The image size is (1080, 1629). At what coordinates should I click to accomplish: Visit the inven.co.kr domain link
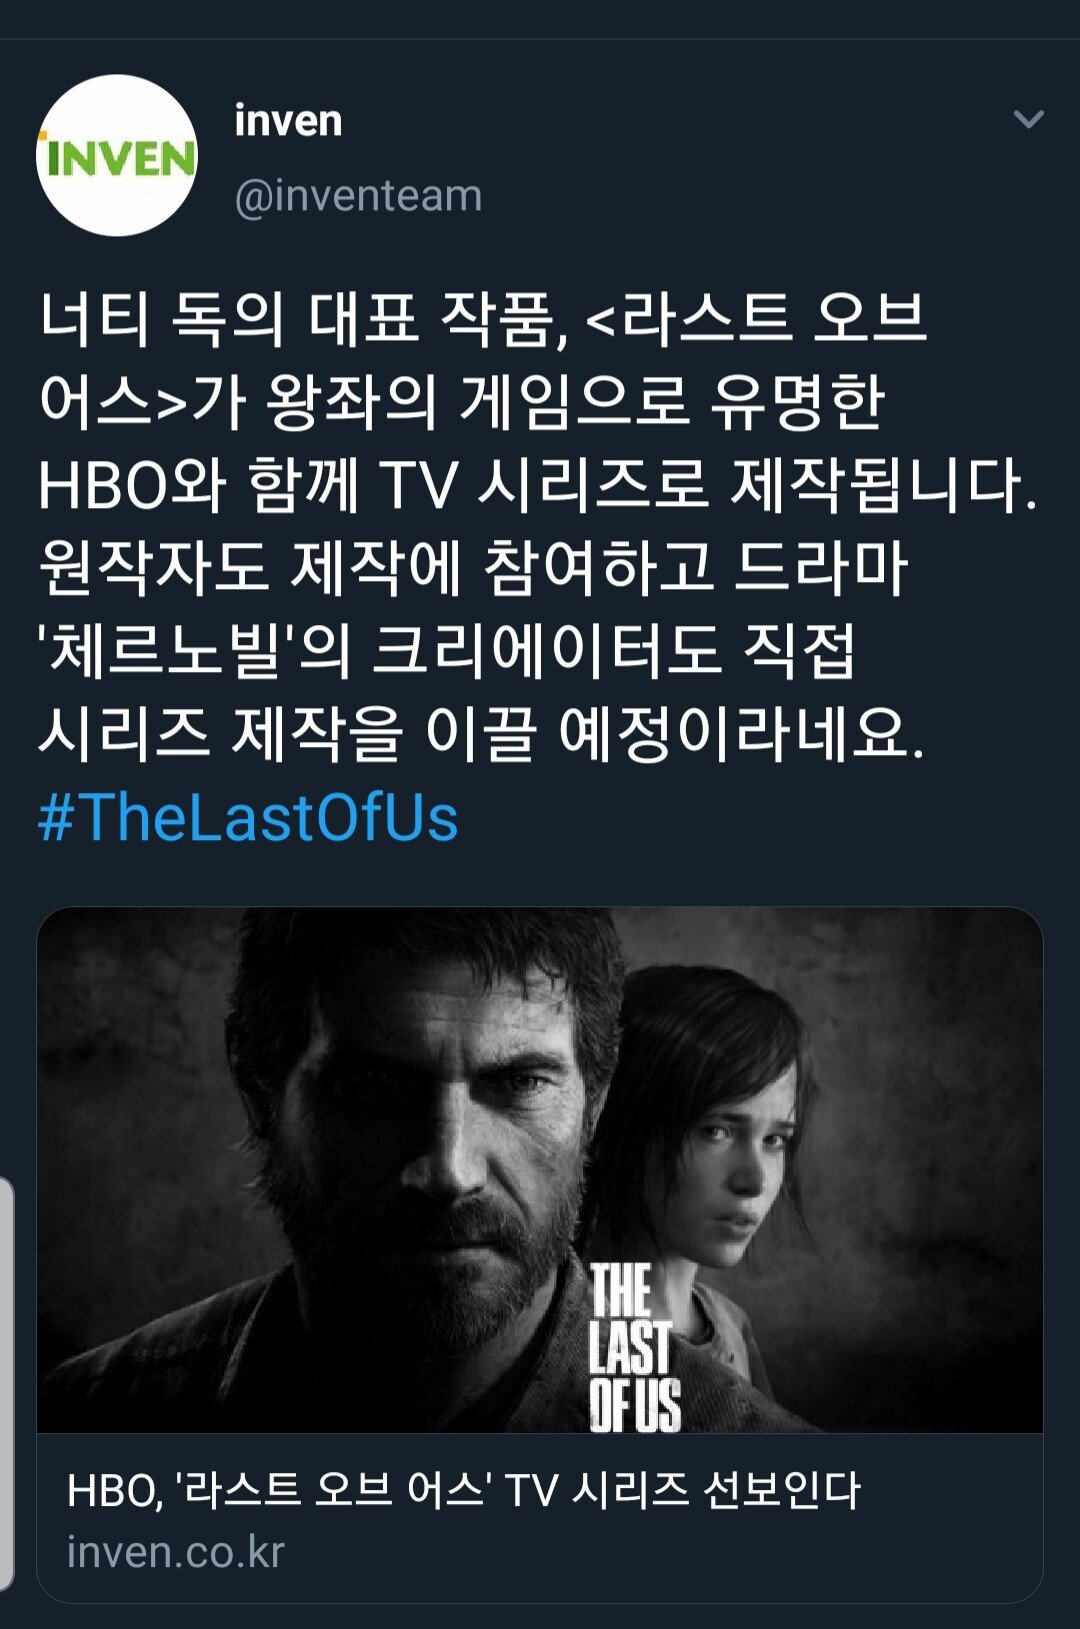pyautogui.click(x=176, y=1552)
